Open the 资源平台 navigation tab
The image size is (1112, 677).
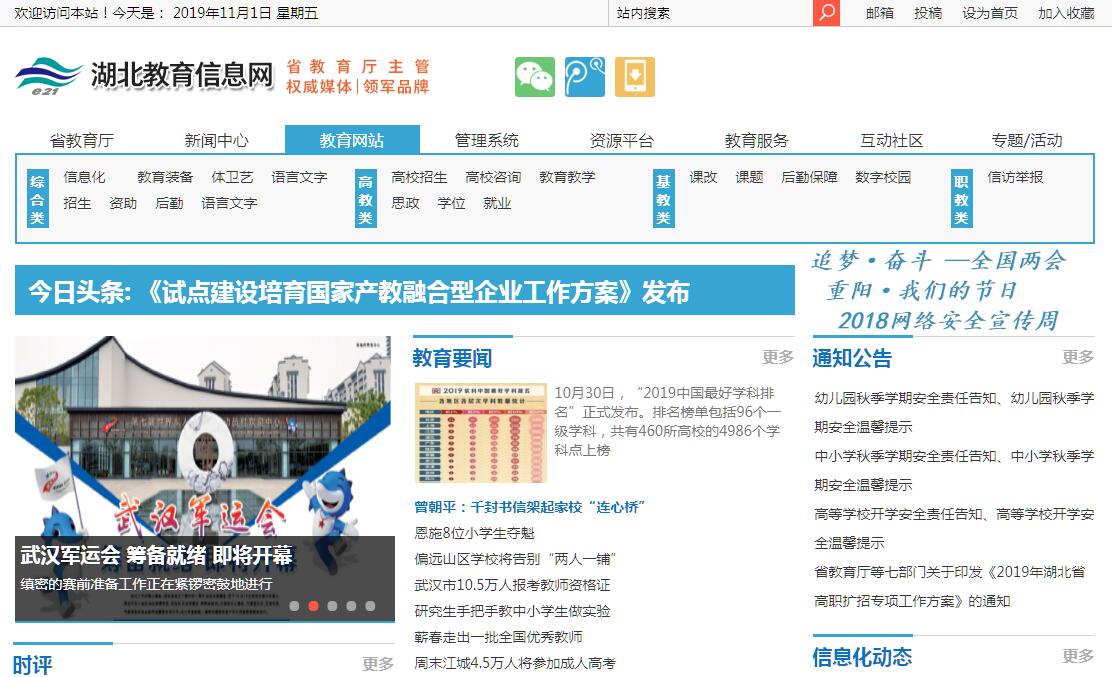622,140
